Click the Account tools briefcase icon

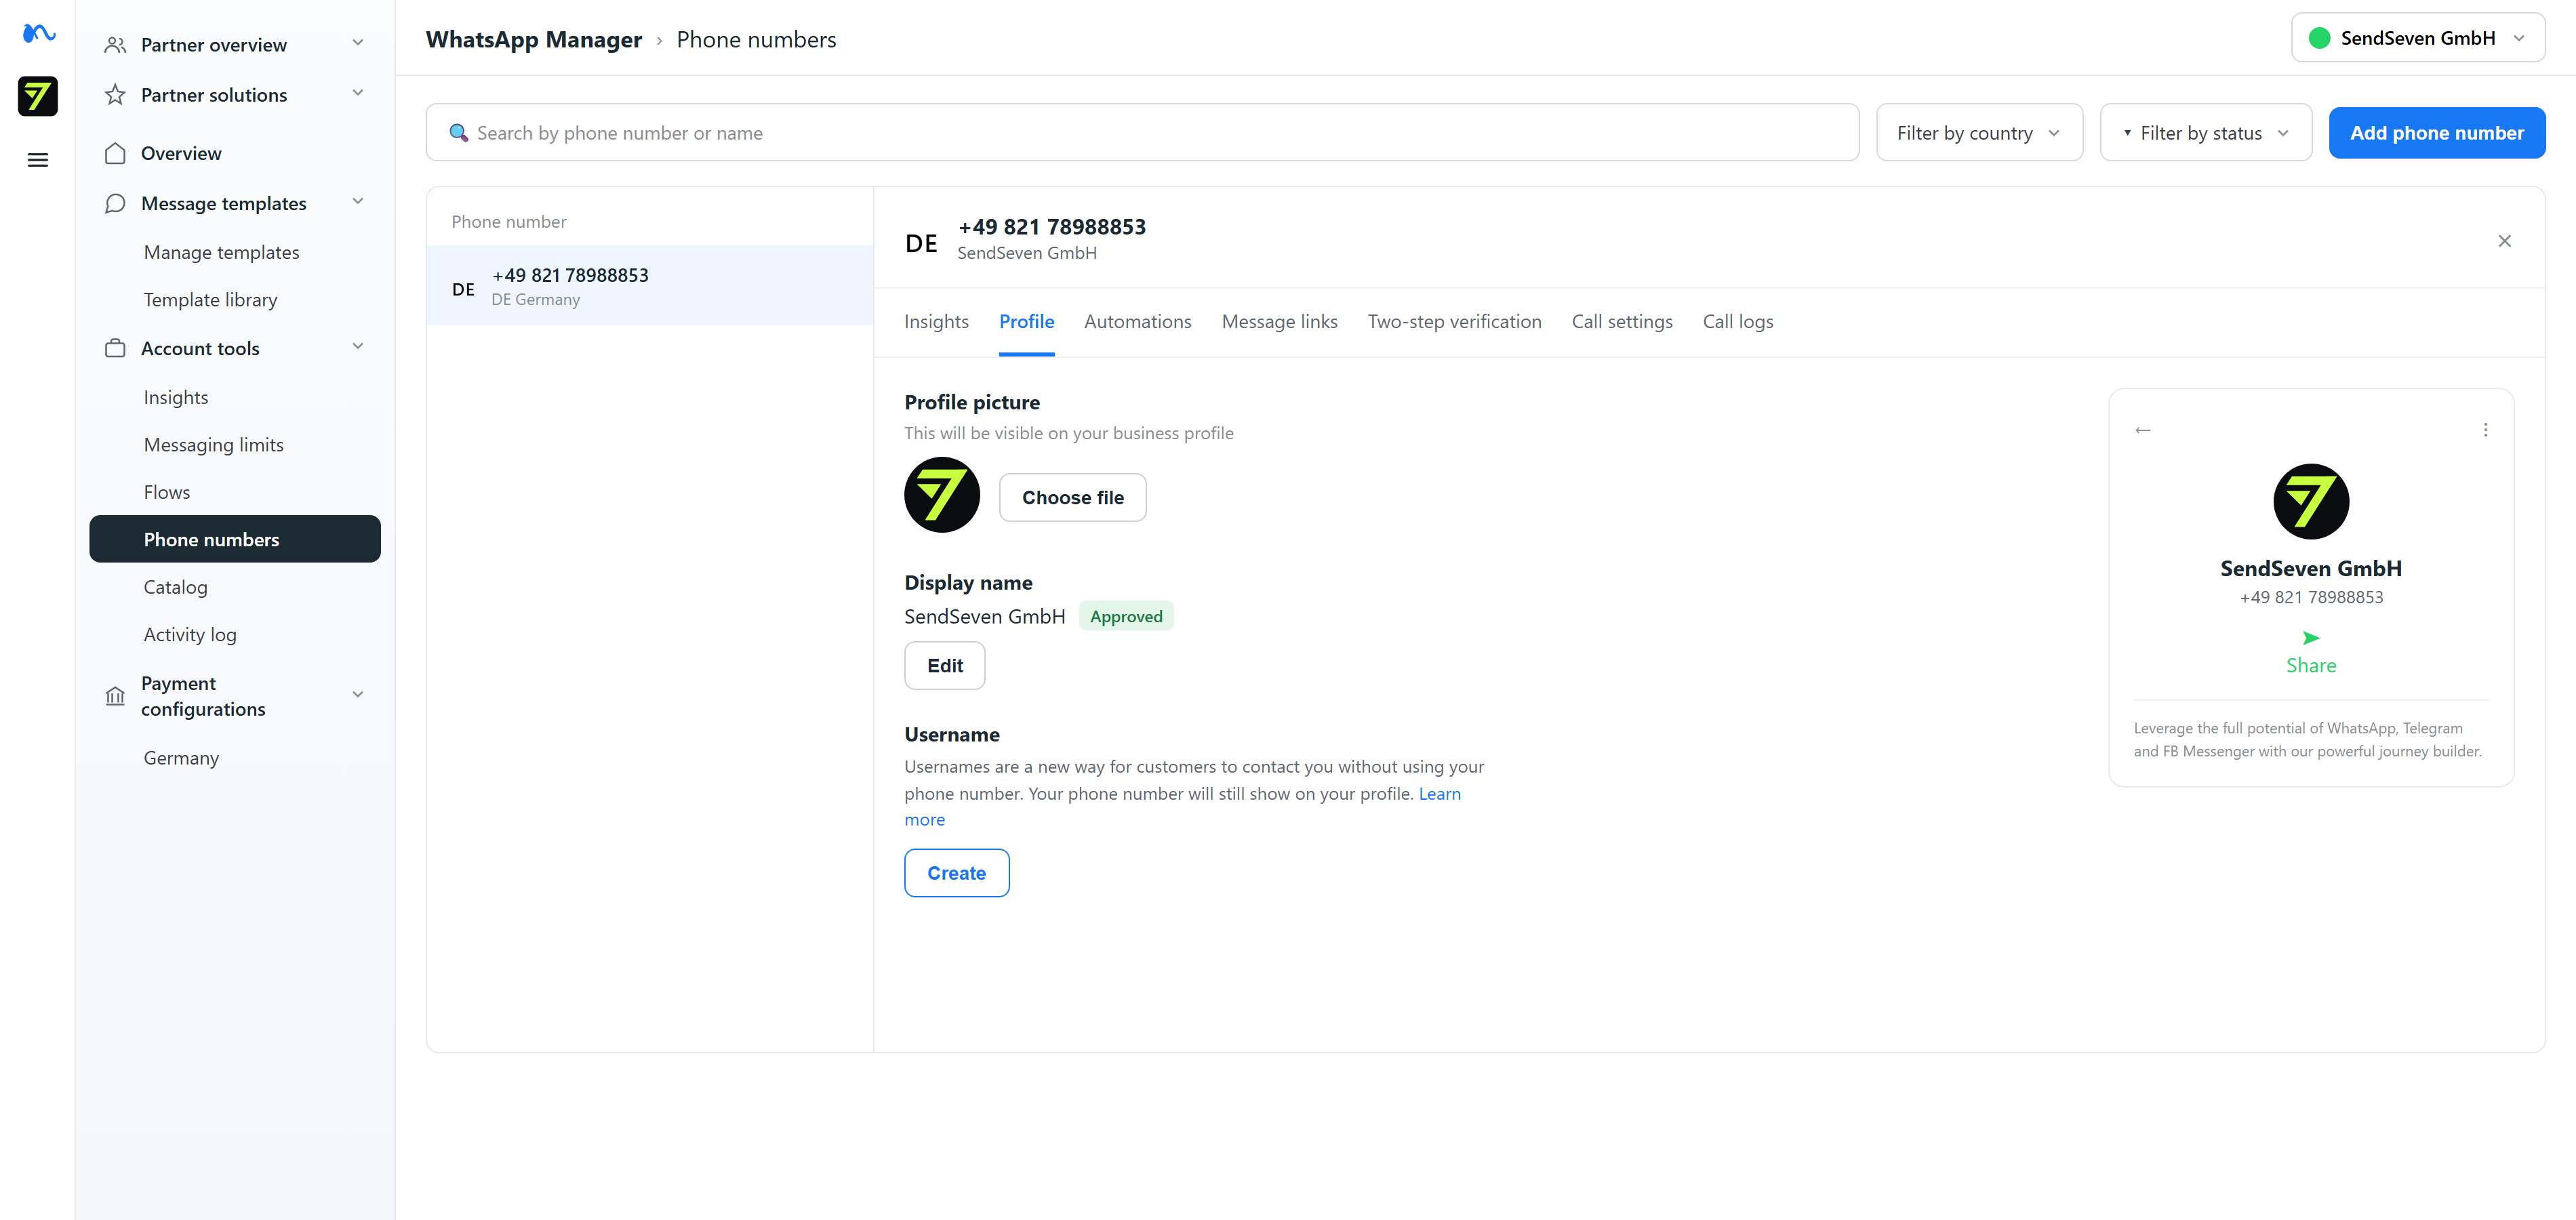(x=115, y=348)
